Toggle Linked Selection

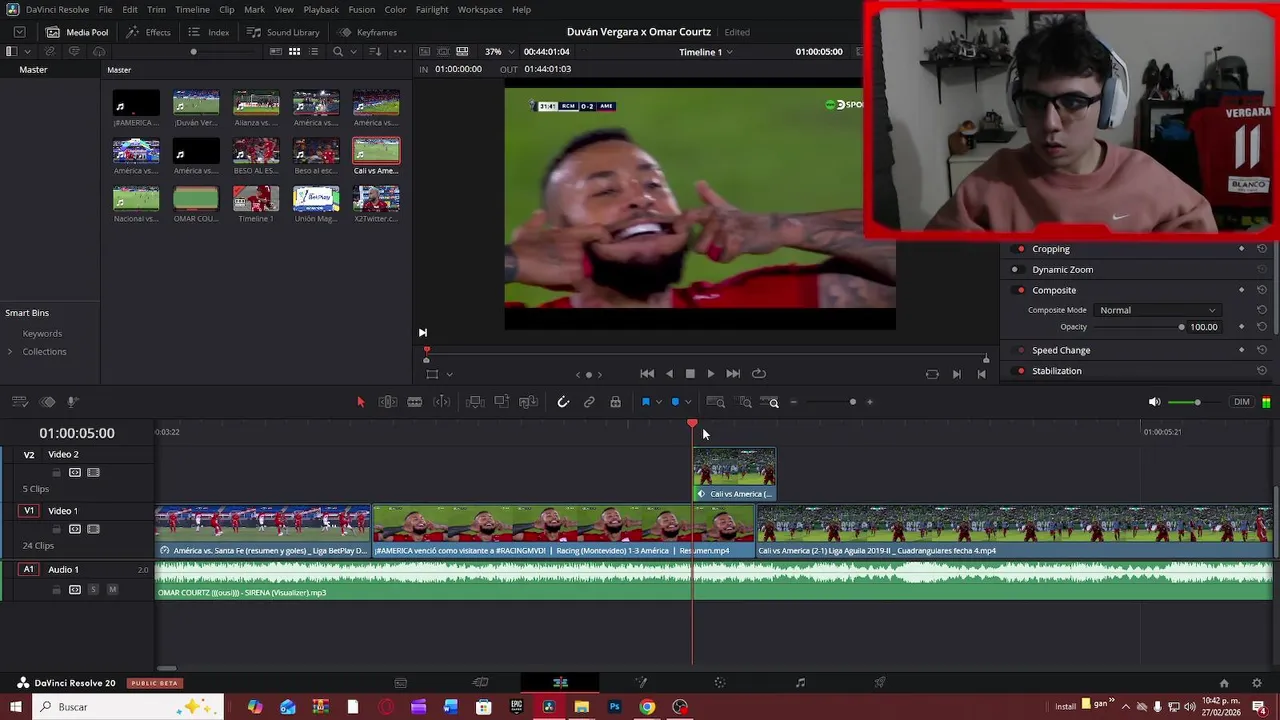pyautogui.click(x=589, y=402)
